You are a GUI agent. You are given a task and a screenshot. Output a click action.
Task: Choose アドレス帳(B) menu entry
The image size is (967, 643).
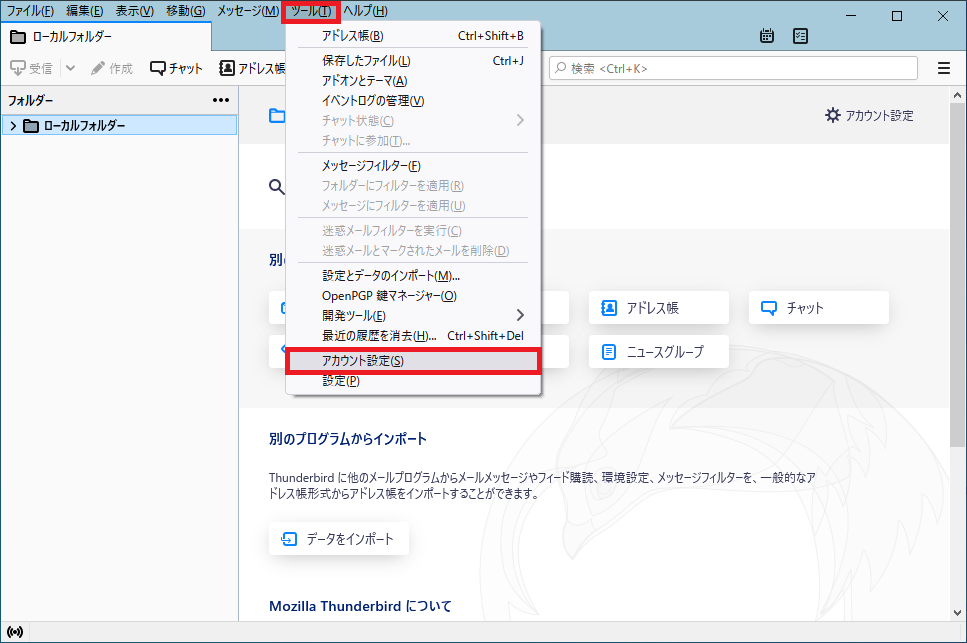413,36
